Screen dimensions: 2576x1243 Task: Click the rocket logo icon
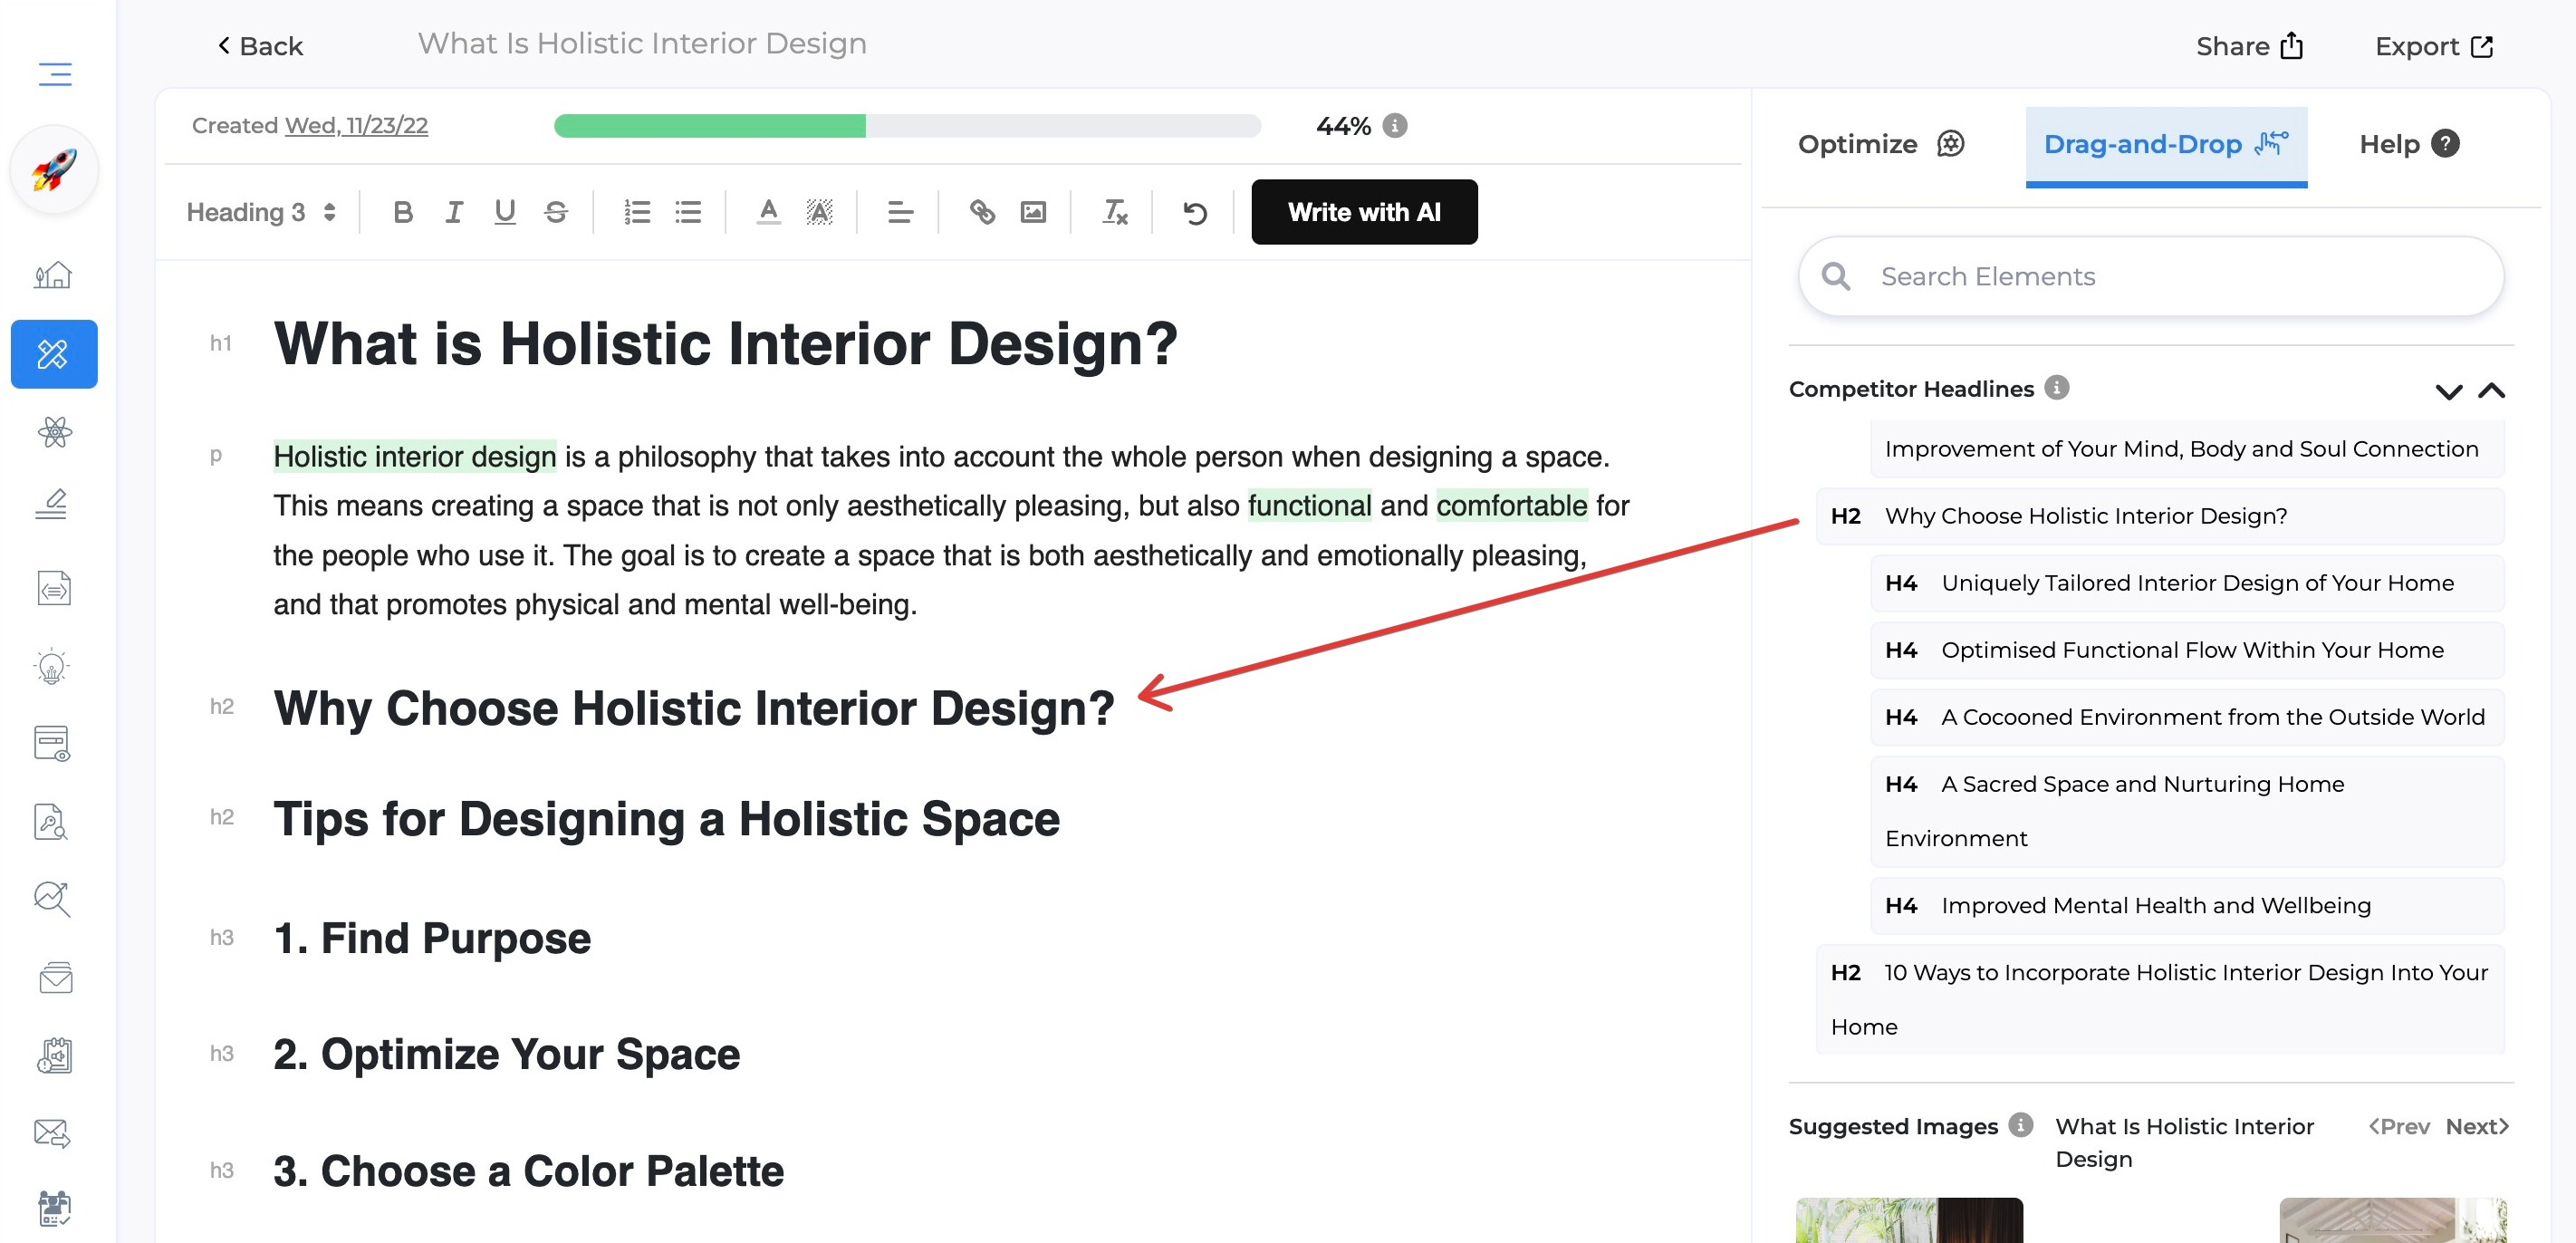(55, 169)
